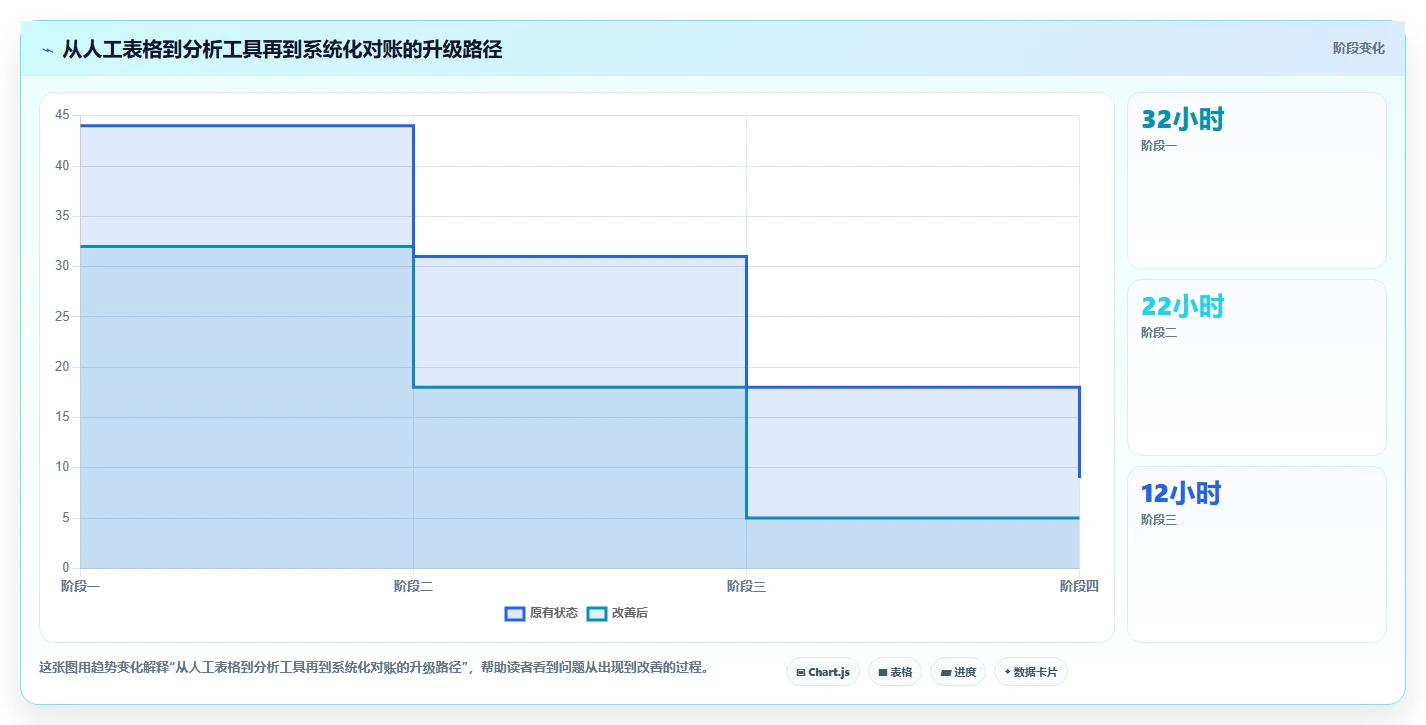Open the 32小时 stat card

[1257, 180]
